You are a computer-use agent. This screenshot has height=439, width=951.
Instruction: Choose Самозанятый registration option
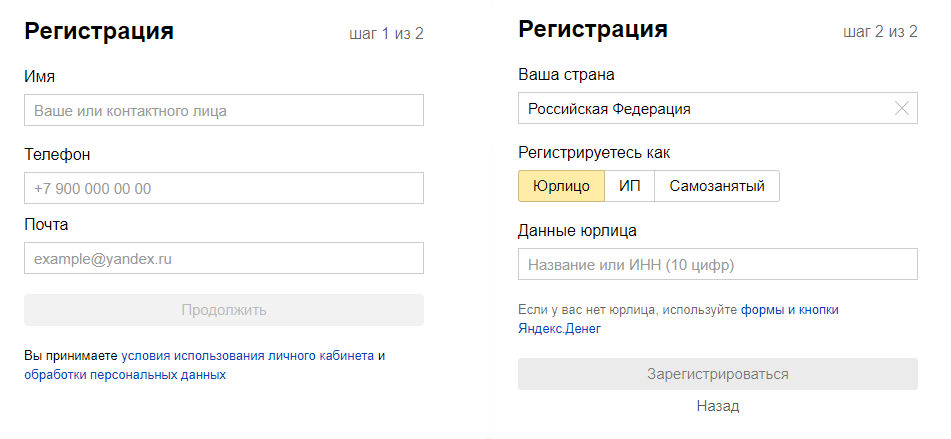click(x=716, y=186)
